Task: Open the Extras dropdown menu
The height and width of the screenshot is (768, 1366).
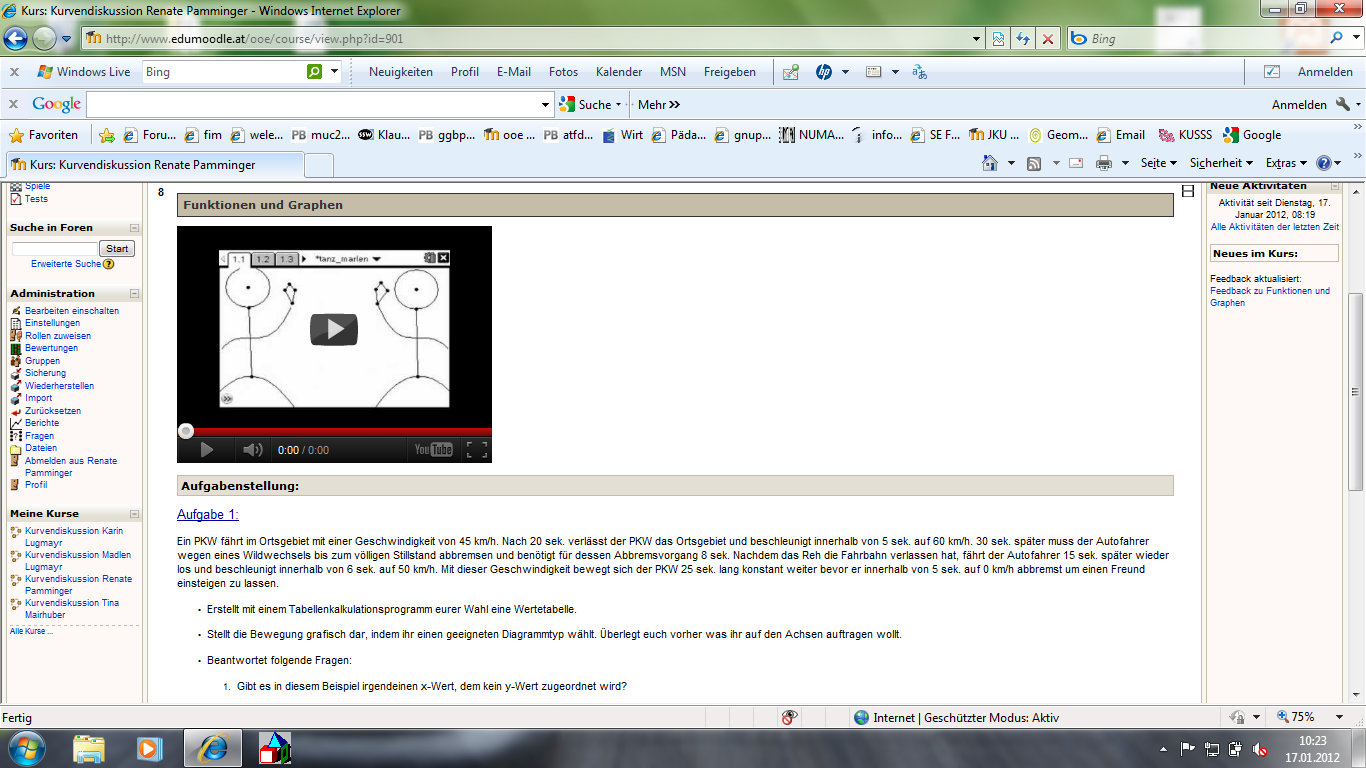Action: tap(1285, 163)
